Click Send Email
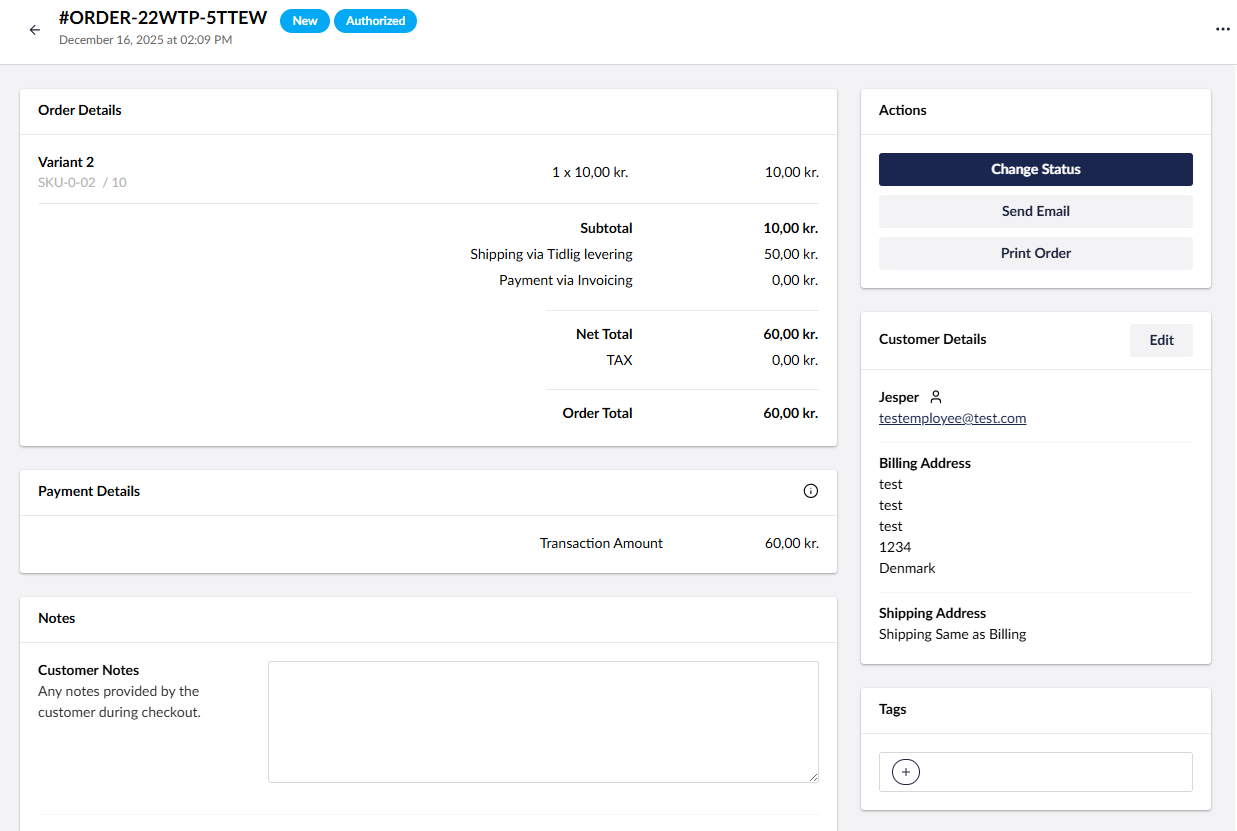The width and height of the screenshot is (1237, 831). click(x=1035, y=211)
